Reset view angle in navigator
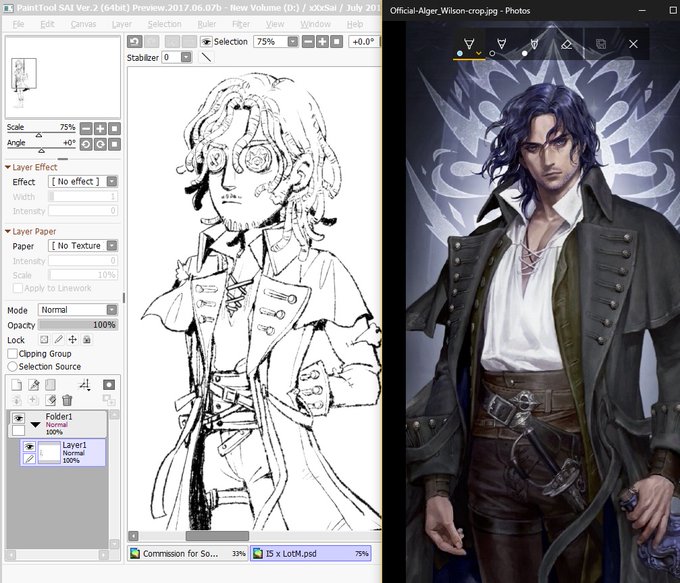680x583 pixels. 114,144
